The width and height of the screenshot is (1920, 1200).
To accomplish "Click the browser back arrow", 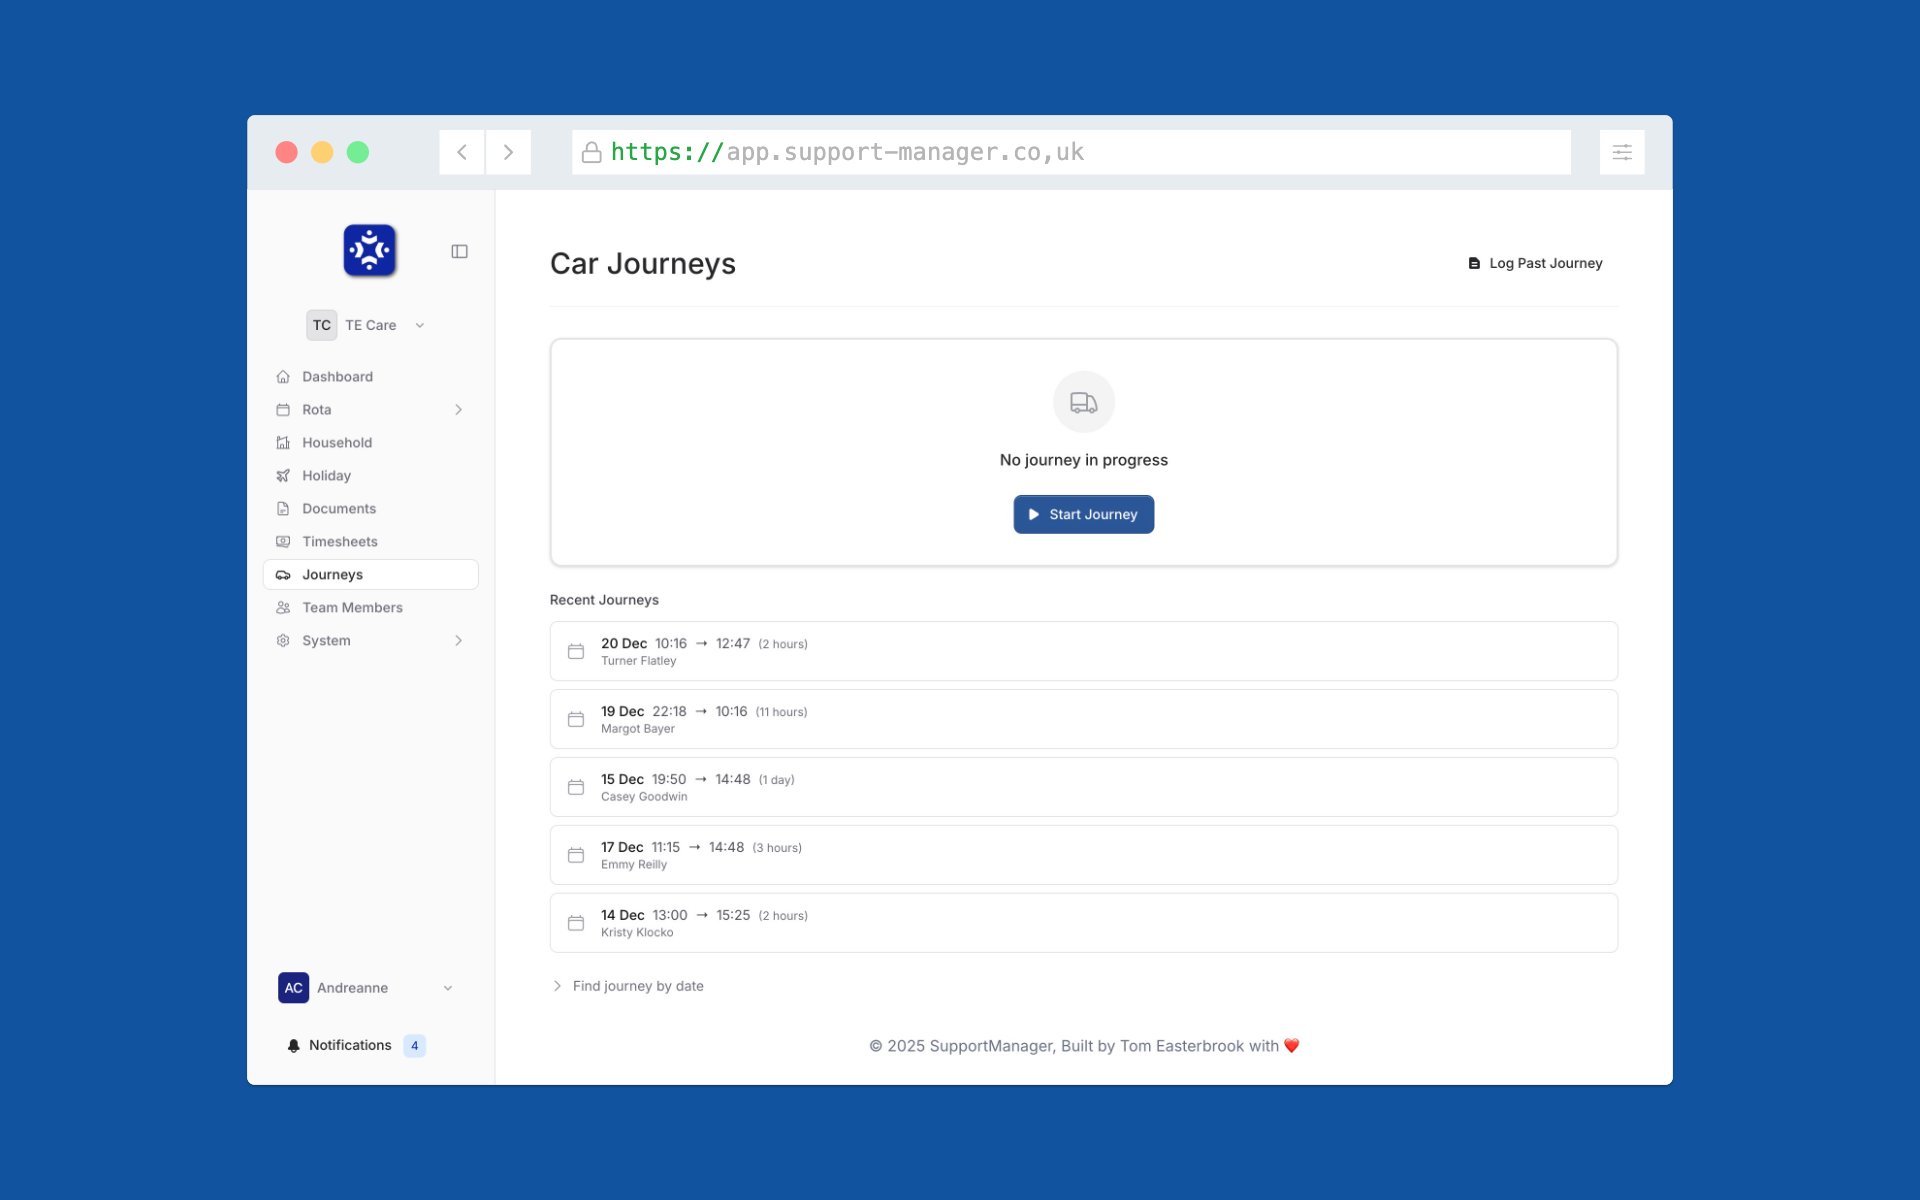I will [x=461, y=152].
